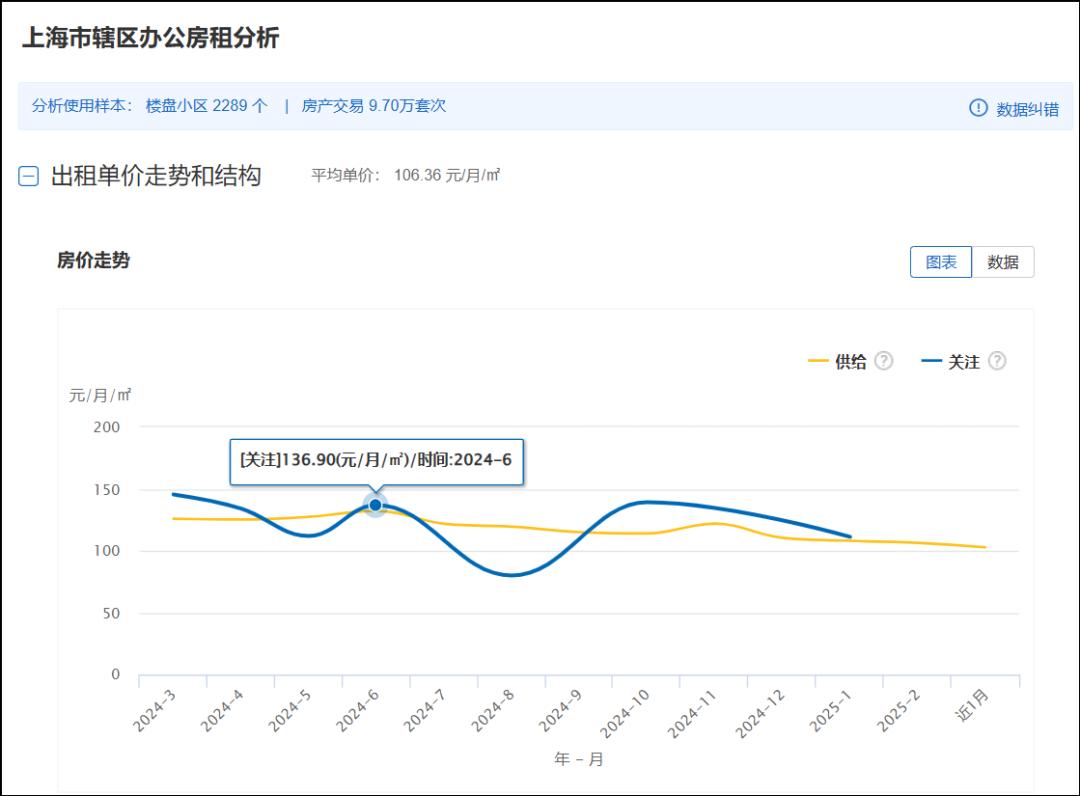Open the 数据纠错 link
This screenshot has width=1080, height=796.
[1028, 109]
